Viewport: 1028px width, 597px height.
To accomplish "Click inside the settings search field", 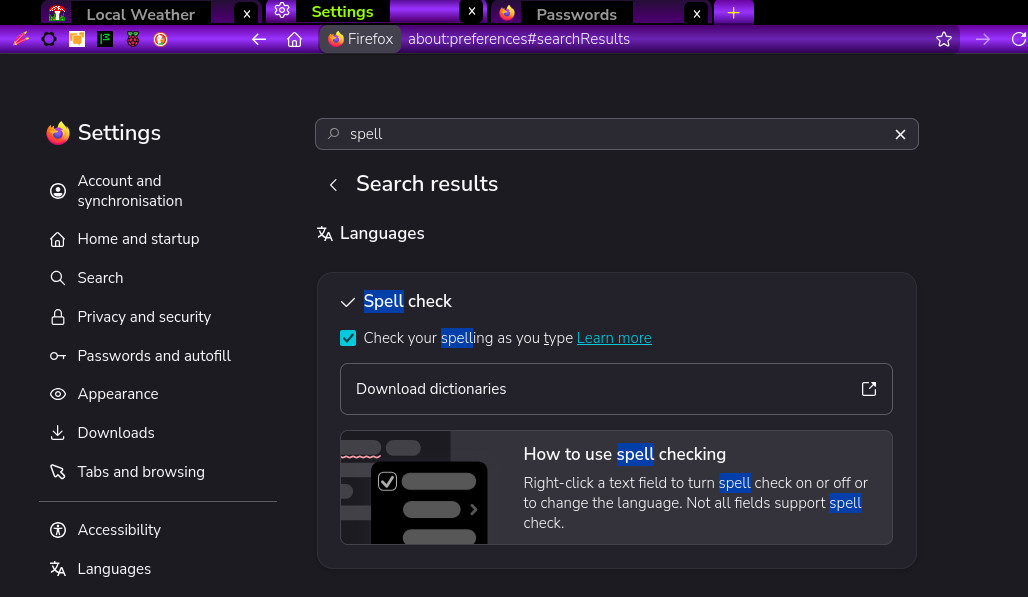I will [616, 134].
